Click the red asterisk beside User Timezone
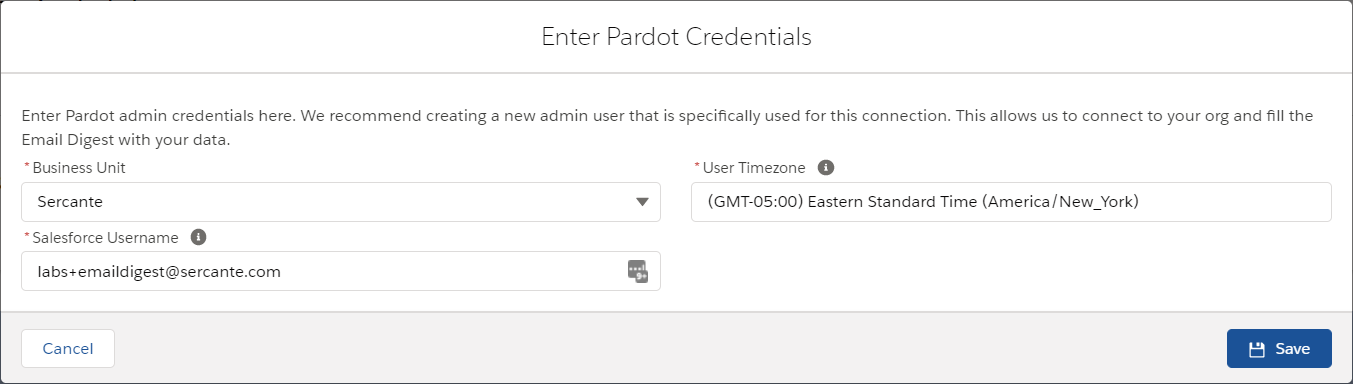Viewport: 1353px width, 384px height. (x=696, y=167)
